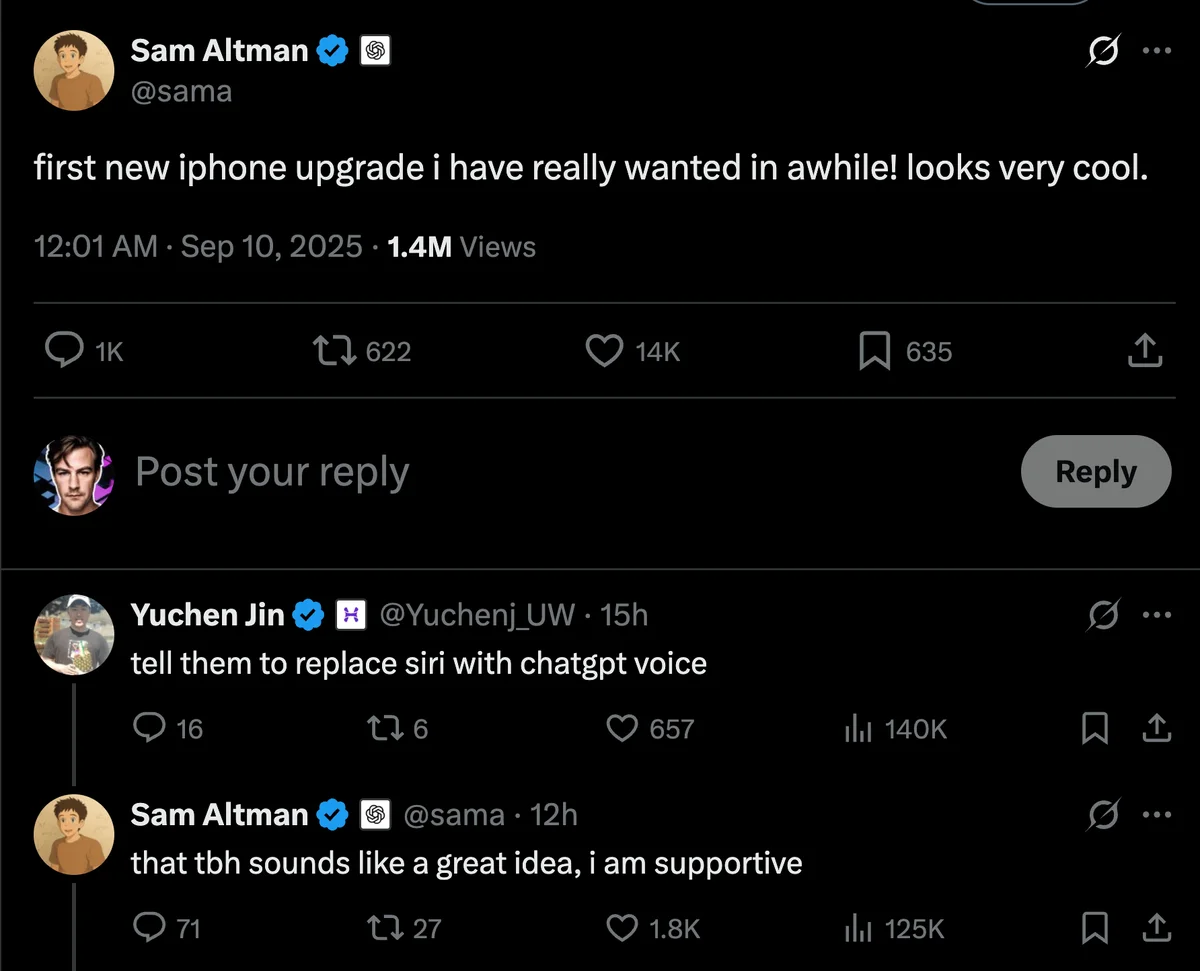Like Yuchen Jin's reply about Siri
The image size is (1200, 971).
[x=623, y=729]
